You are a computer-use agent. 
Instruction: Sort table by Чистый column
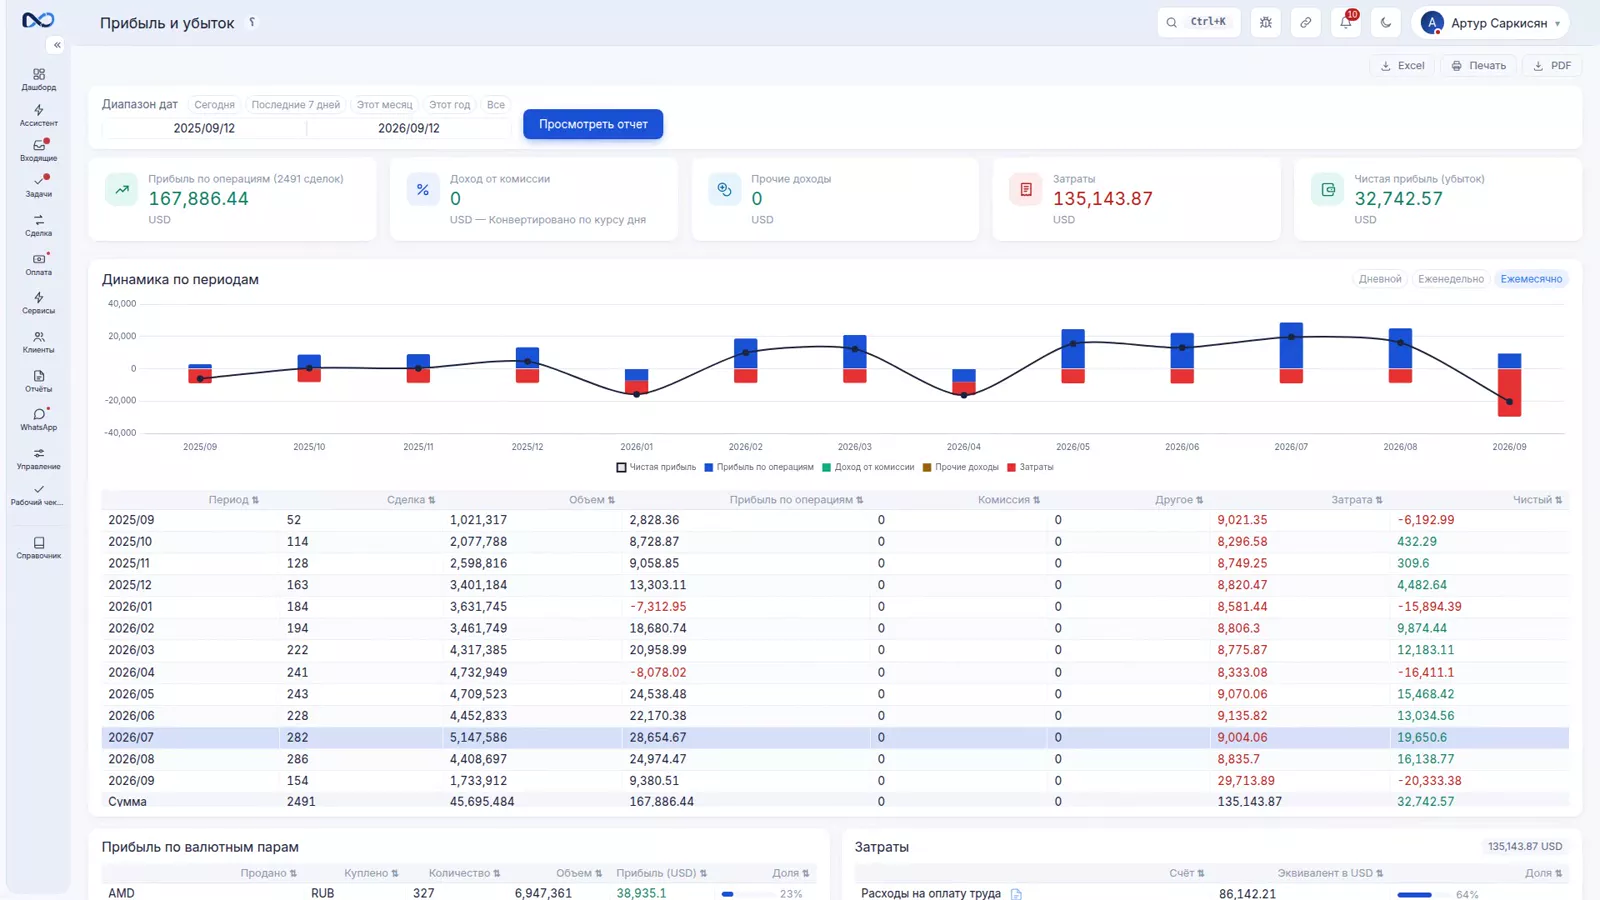pos(1537,500)
